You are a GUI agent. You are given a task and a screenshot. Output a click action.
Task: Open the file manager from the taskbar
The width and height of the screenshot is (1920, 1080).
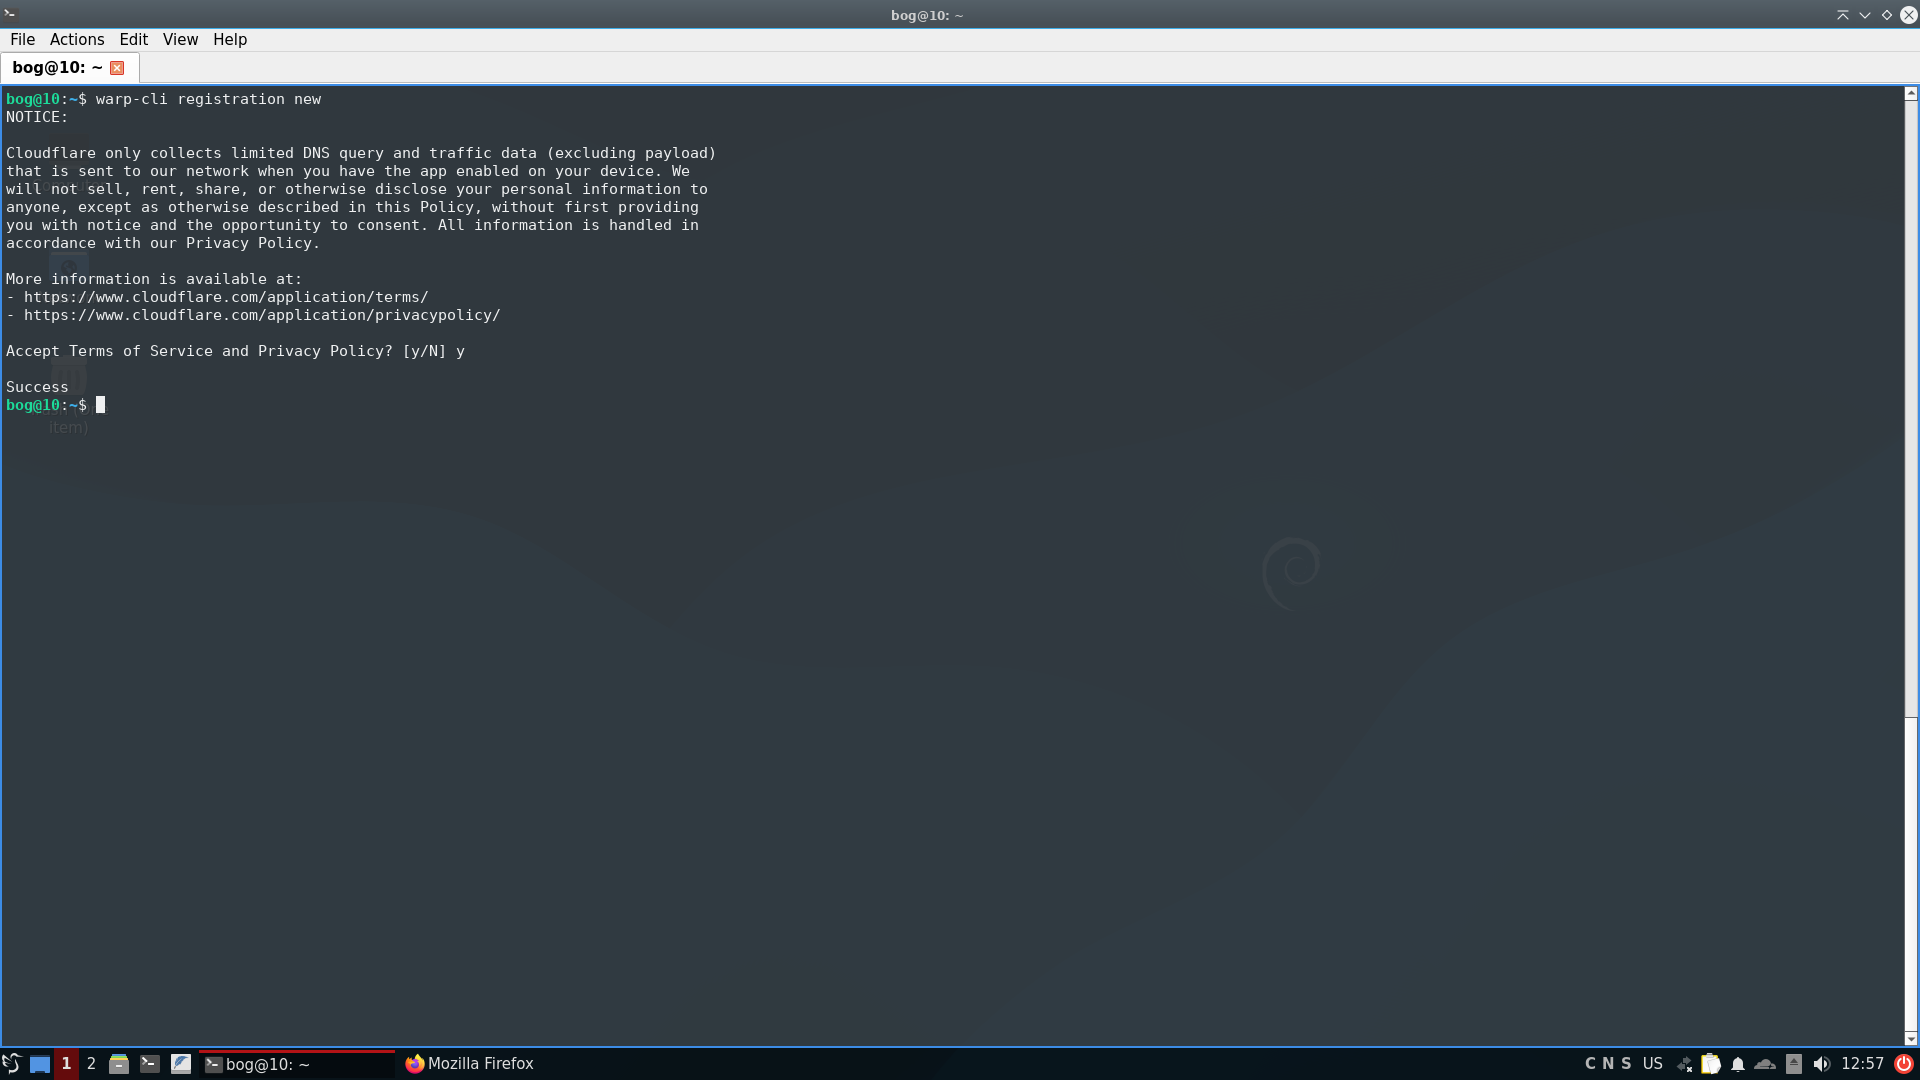pyautogui.click(x=119, y=1063)
